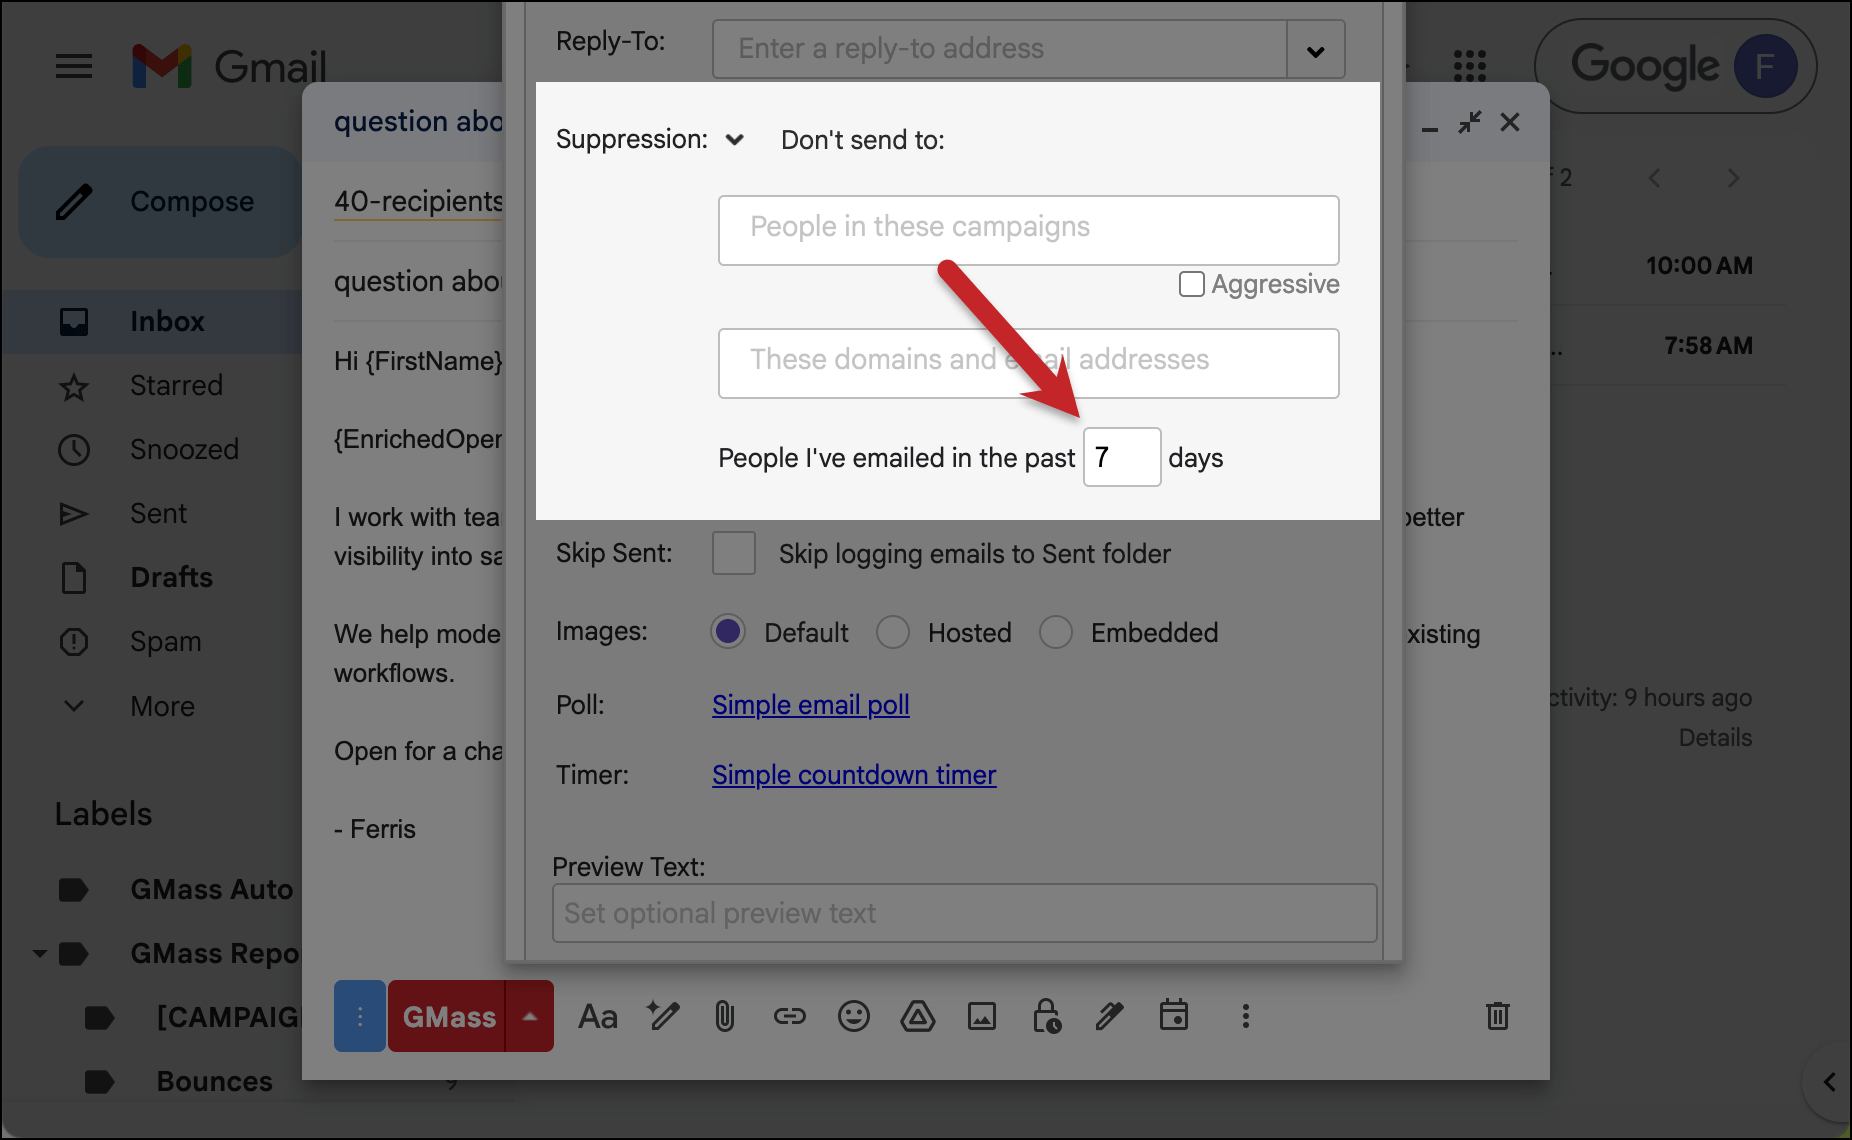Screen dimensions: 1852x1140
Task: Open the emoji picker in compose toolbar
Action: (x=853, y=1017)
